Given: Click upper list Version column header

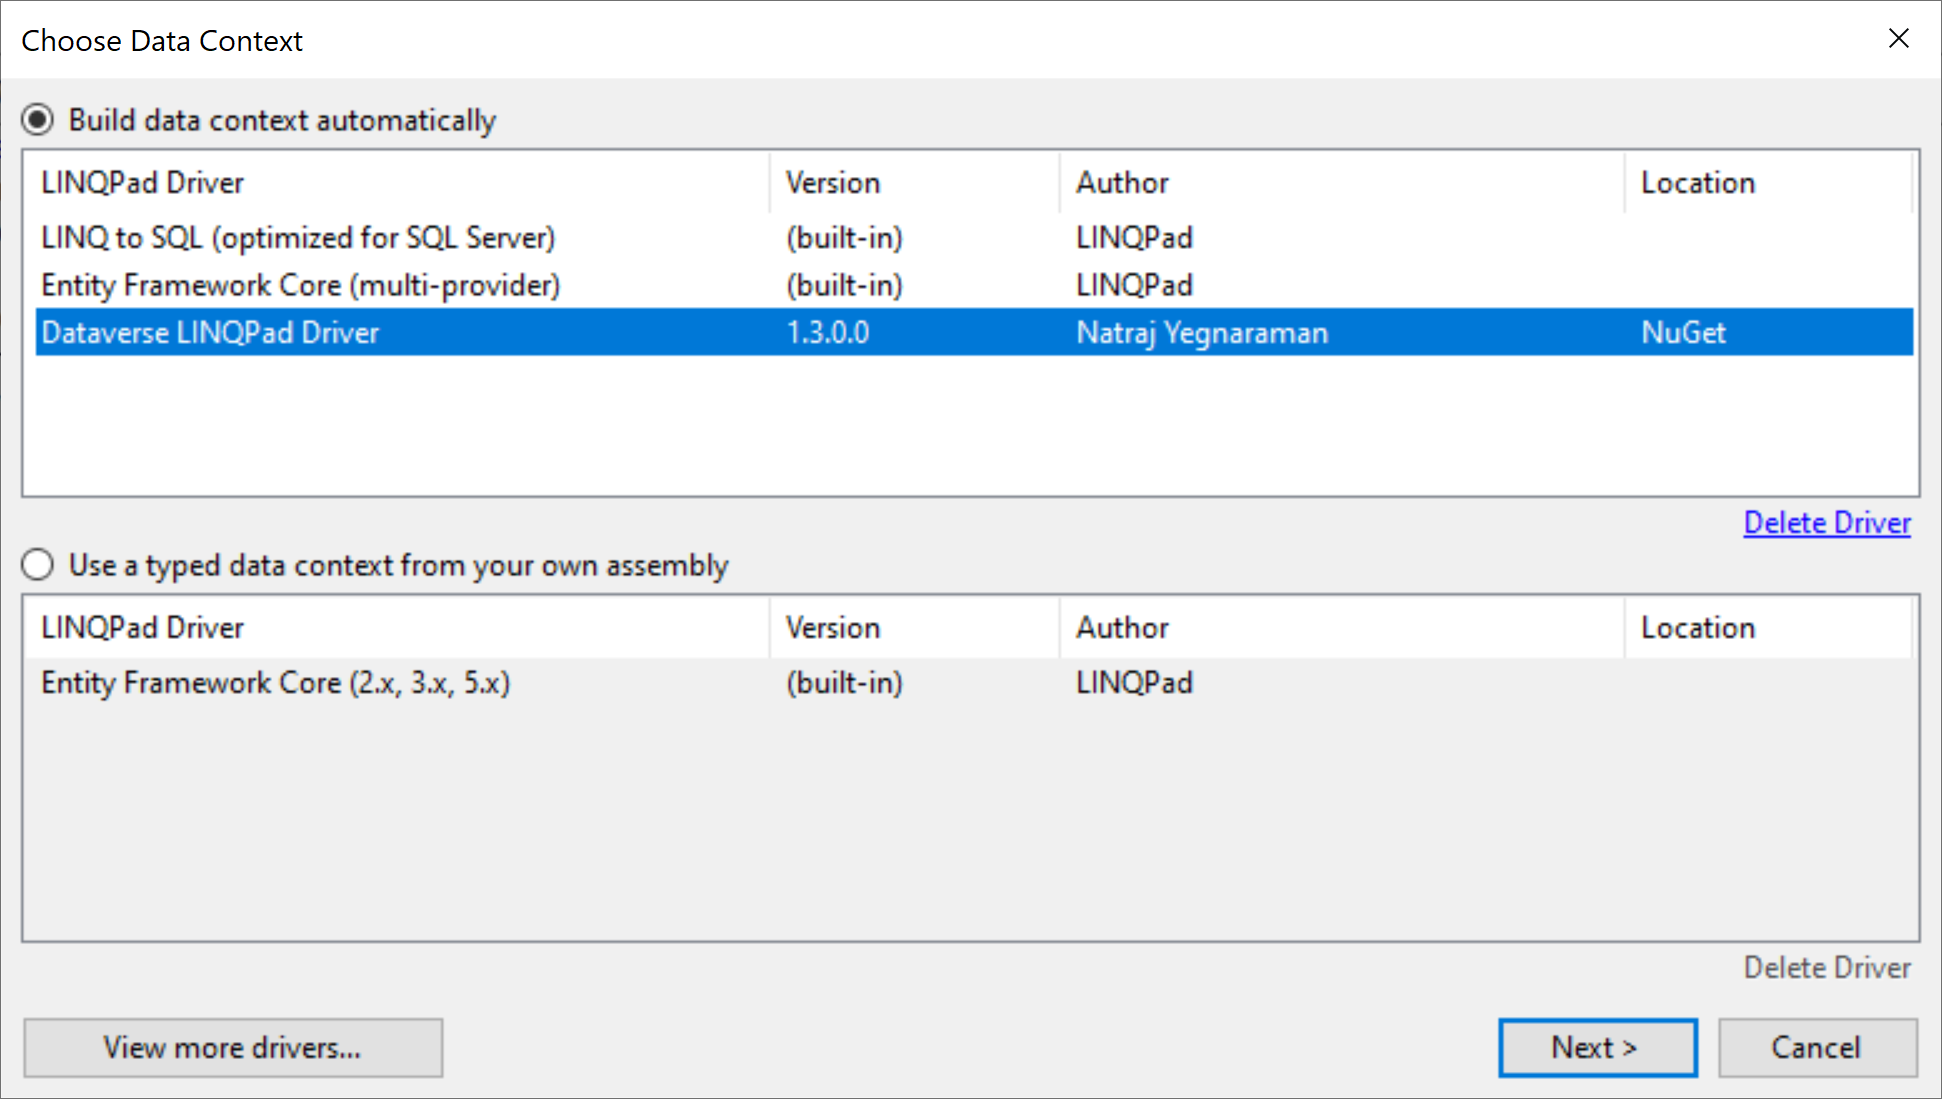Looking at the screenshot, I should coord(912,183).
